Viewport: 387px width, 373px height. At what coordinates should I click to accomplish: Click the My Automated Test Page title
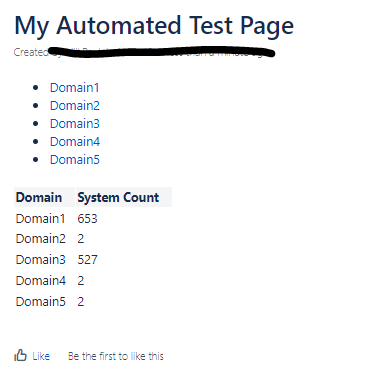[154, 26]
